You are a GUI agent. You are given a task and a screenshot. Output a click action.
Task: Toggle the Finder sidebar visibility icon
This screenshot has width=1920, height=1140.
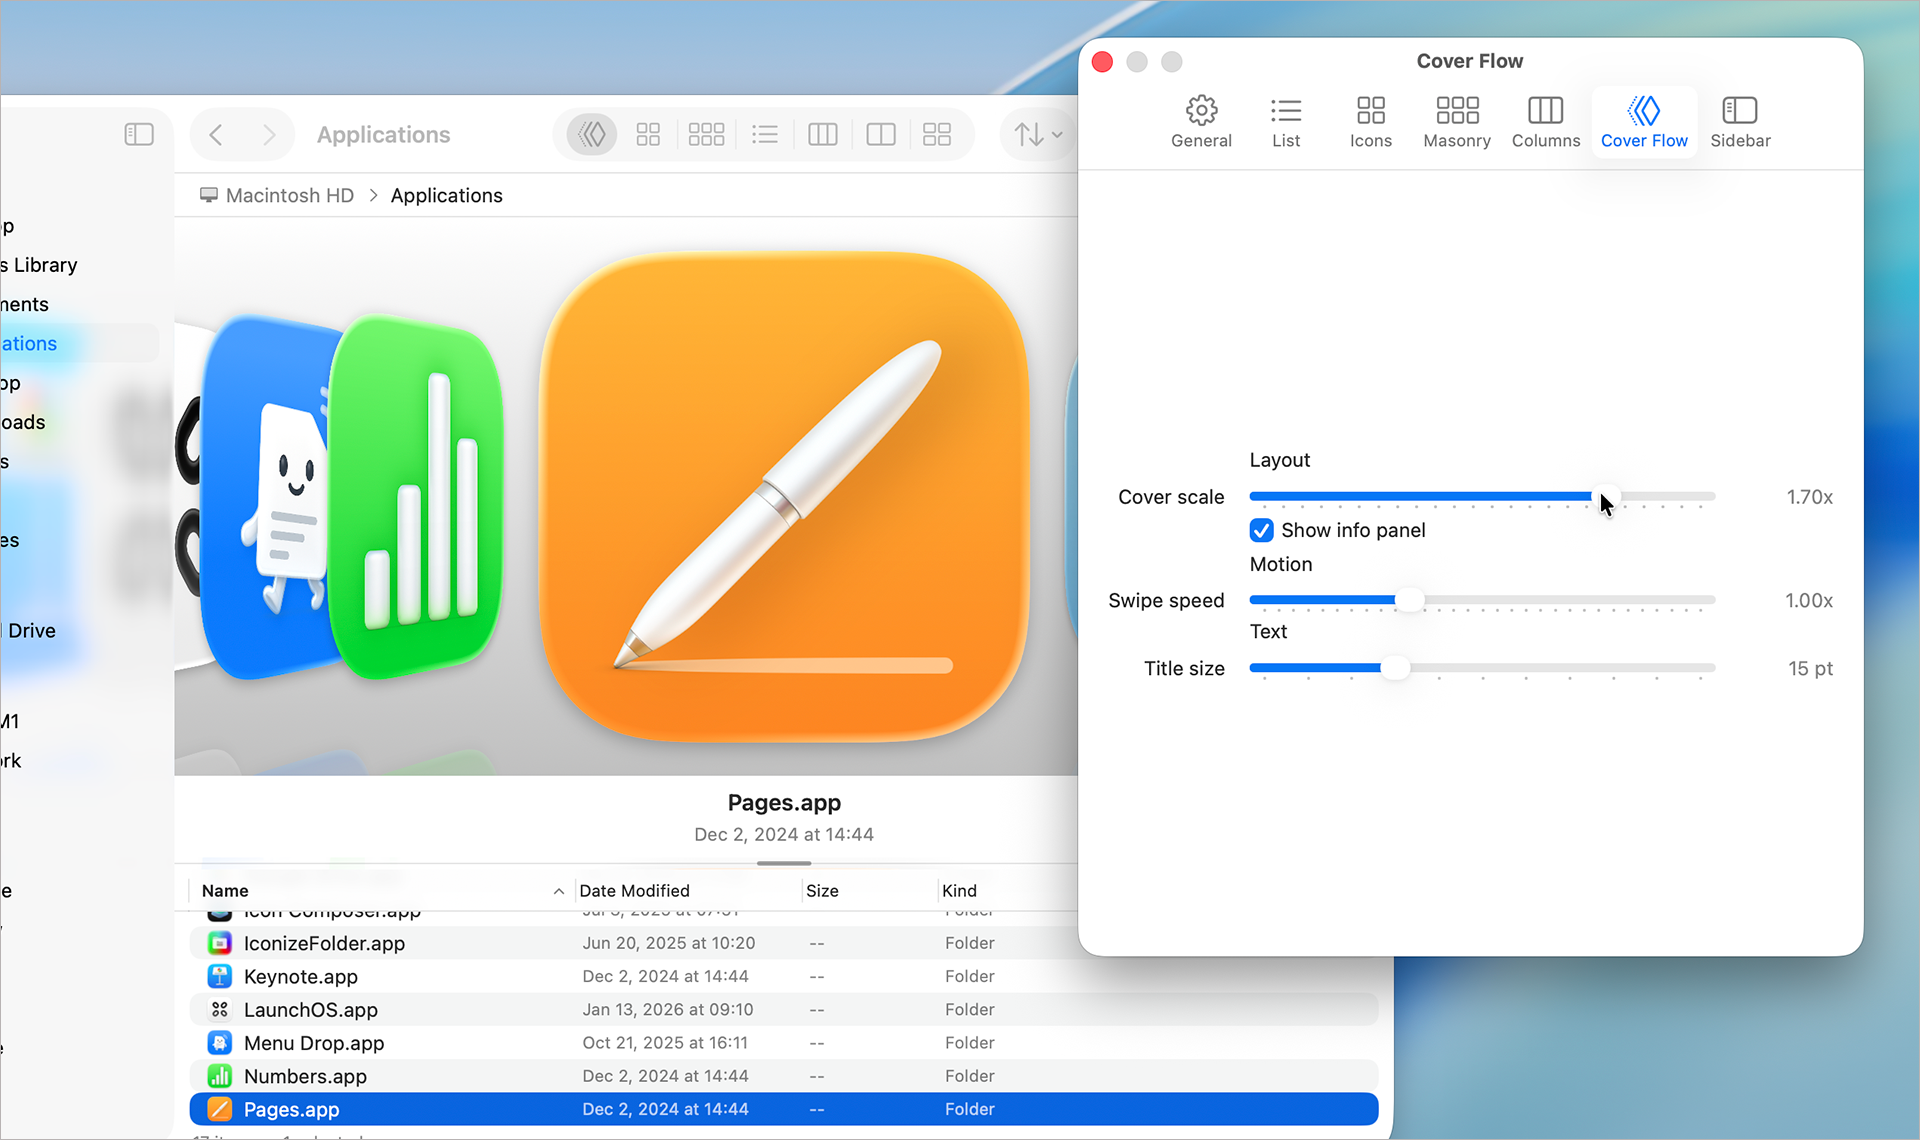click(x=139, y=133)
